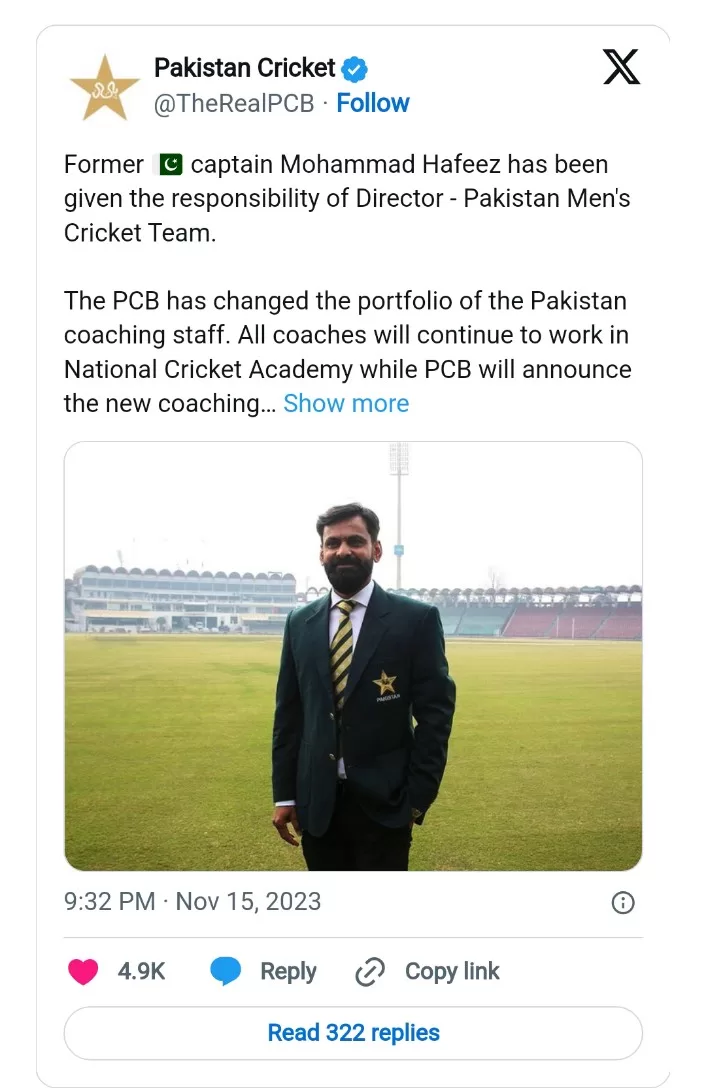Click the chain link icon

371,971
